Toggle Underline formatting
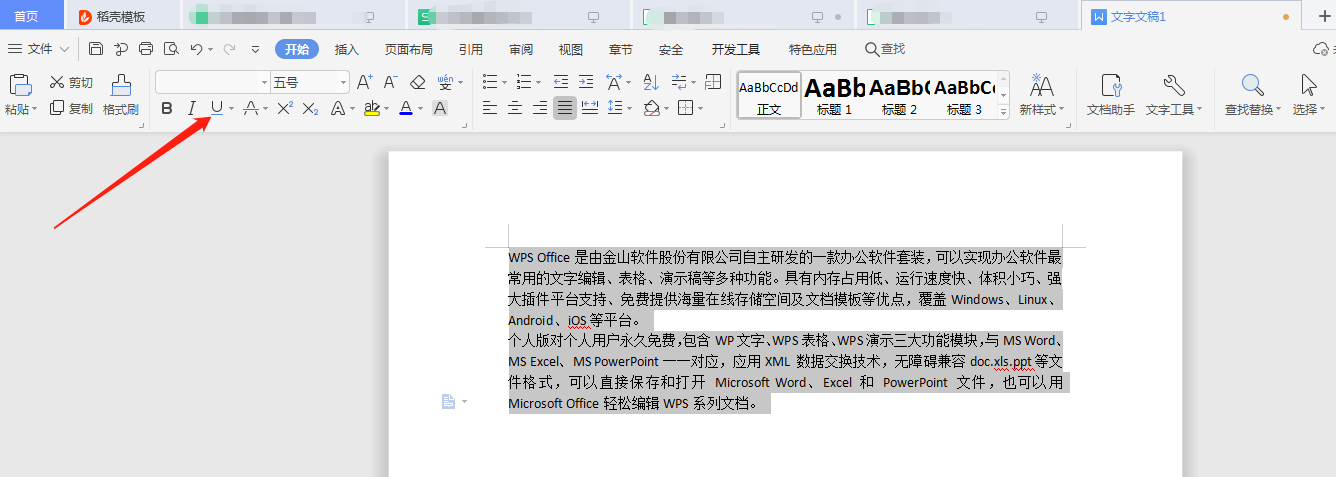The image size is (1336, 477). point(217,108)
